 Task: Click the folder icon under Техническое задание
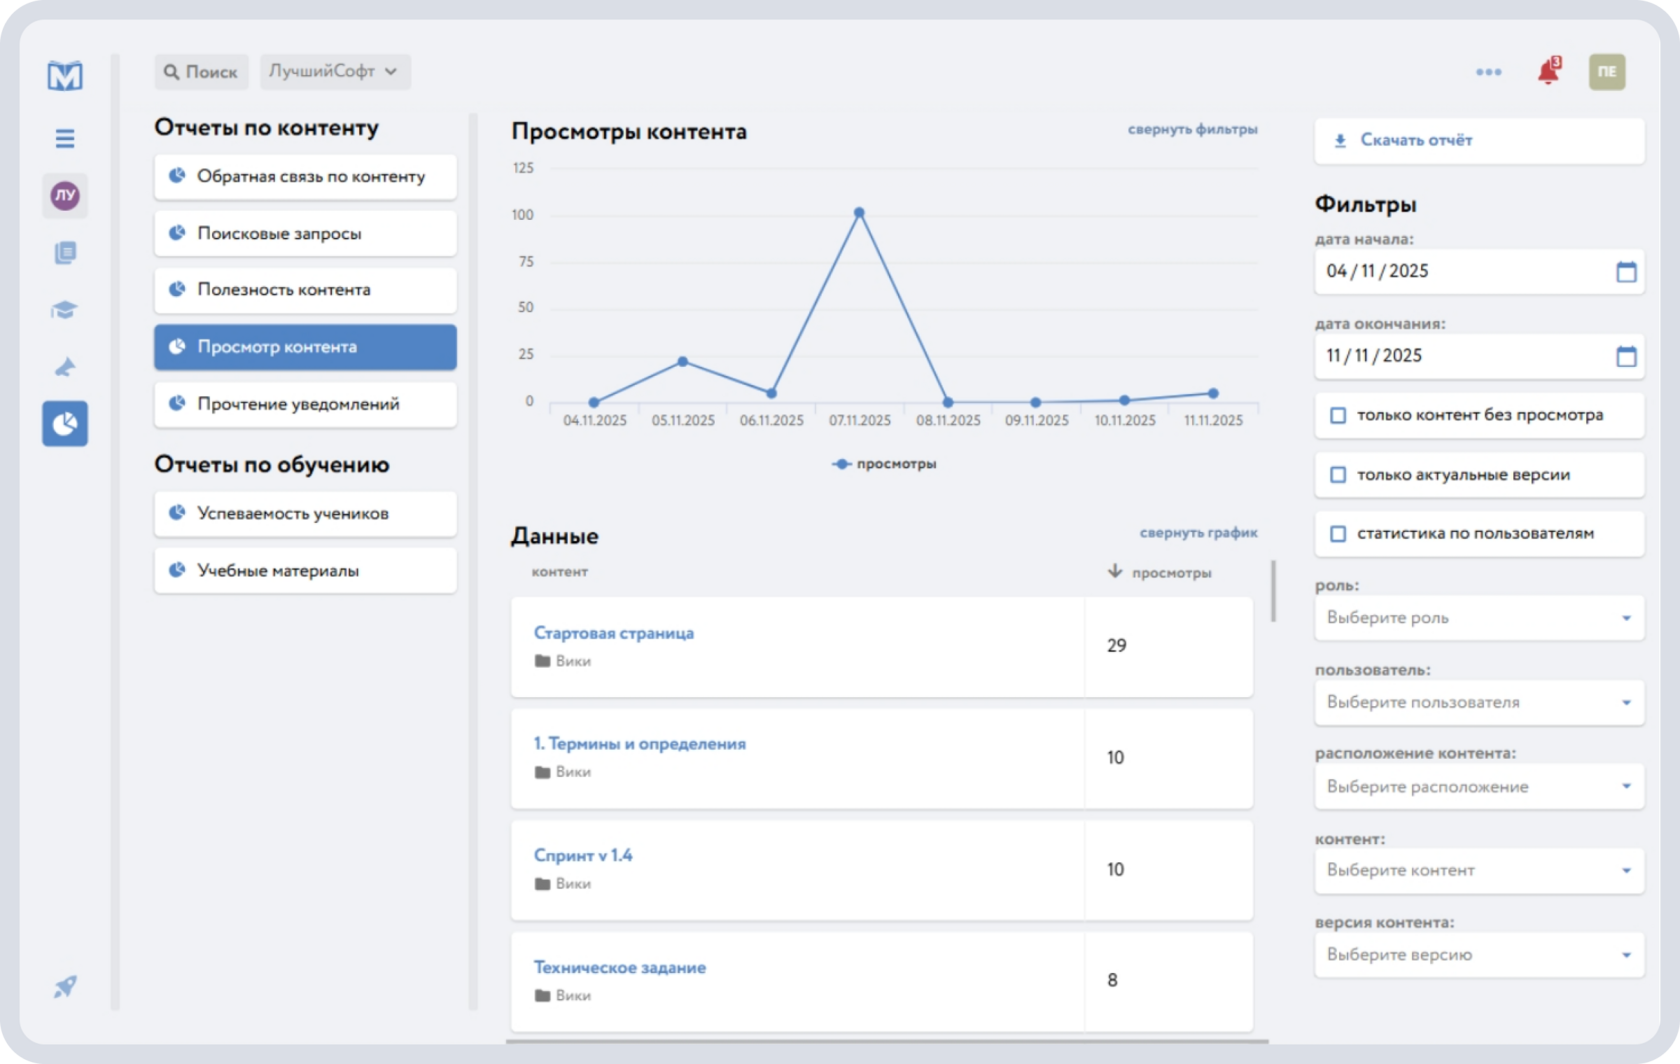pos(542,996)
